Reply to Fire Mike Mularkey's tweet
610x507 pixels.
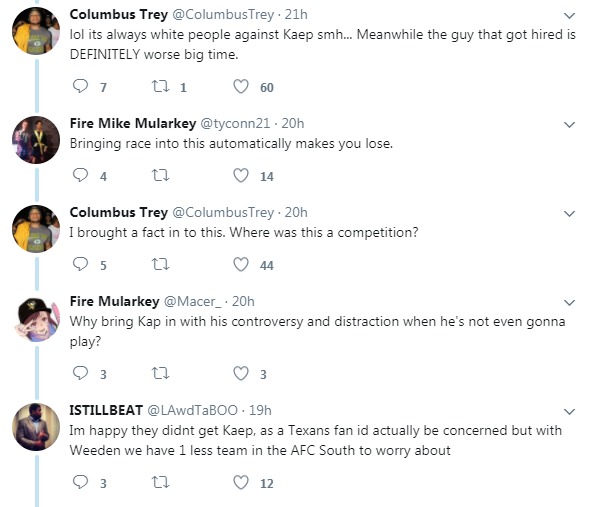click(82, 176)
